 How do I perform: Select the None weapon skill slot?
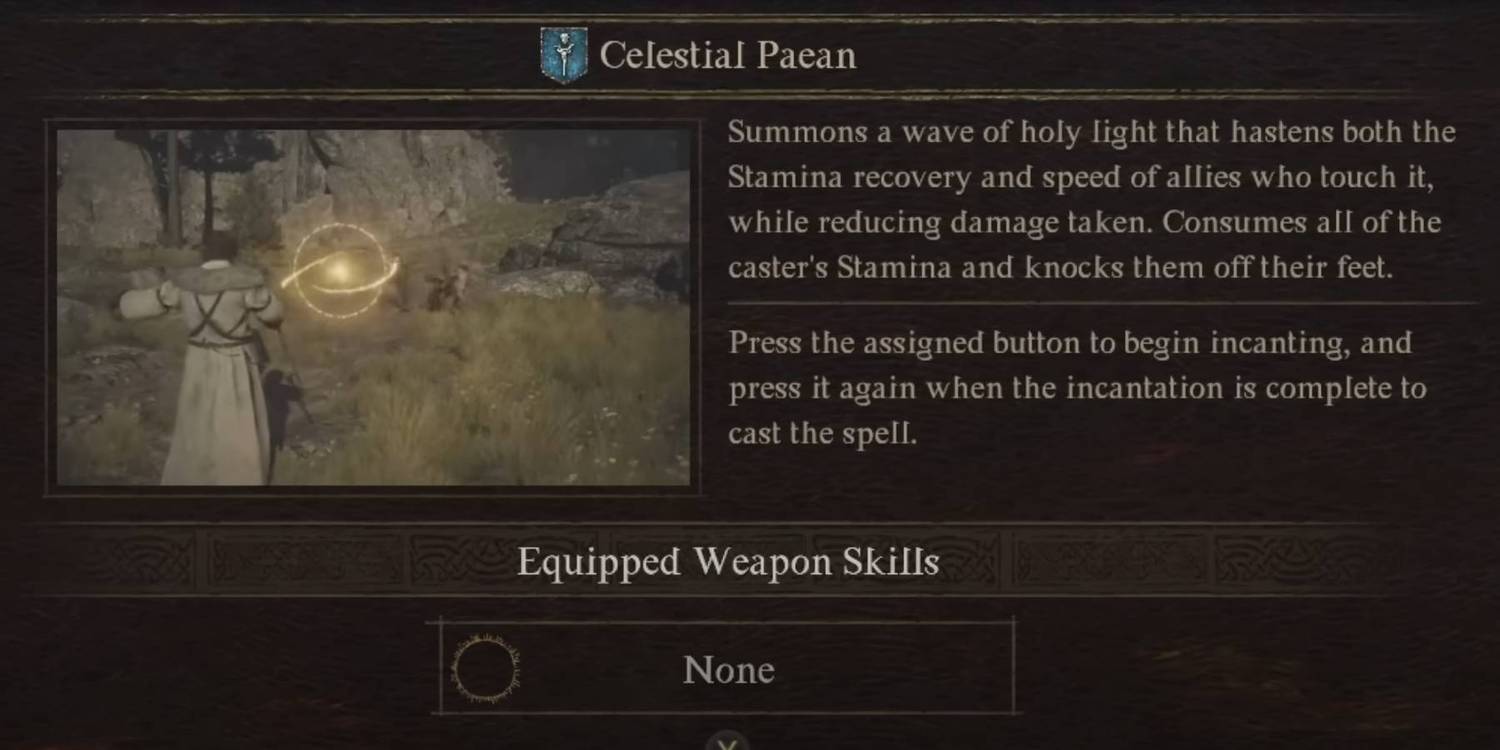[727, 668]
